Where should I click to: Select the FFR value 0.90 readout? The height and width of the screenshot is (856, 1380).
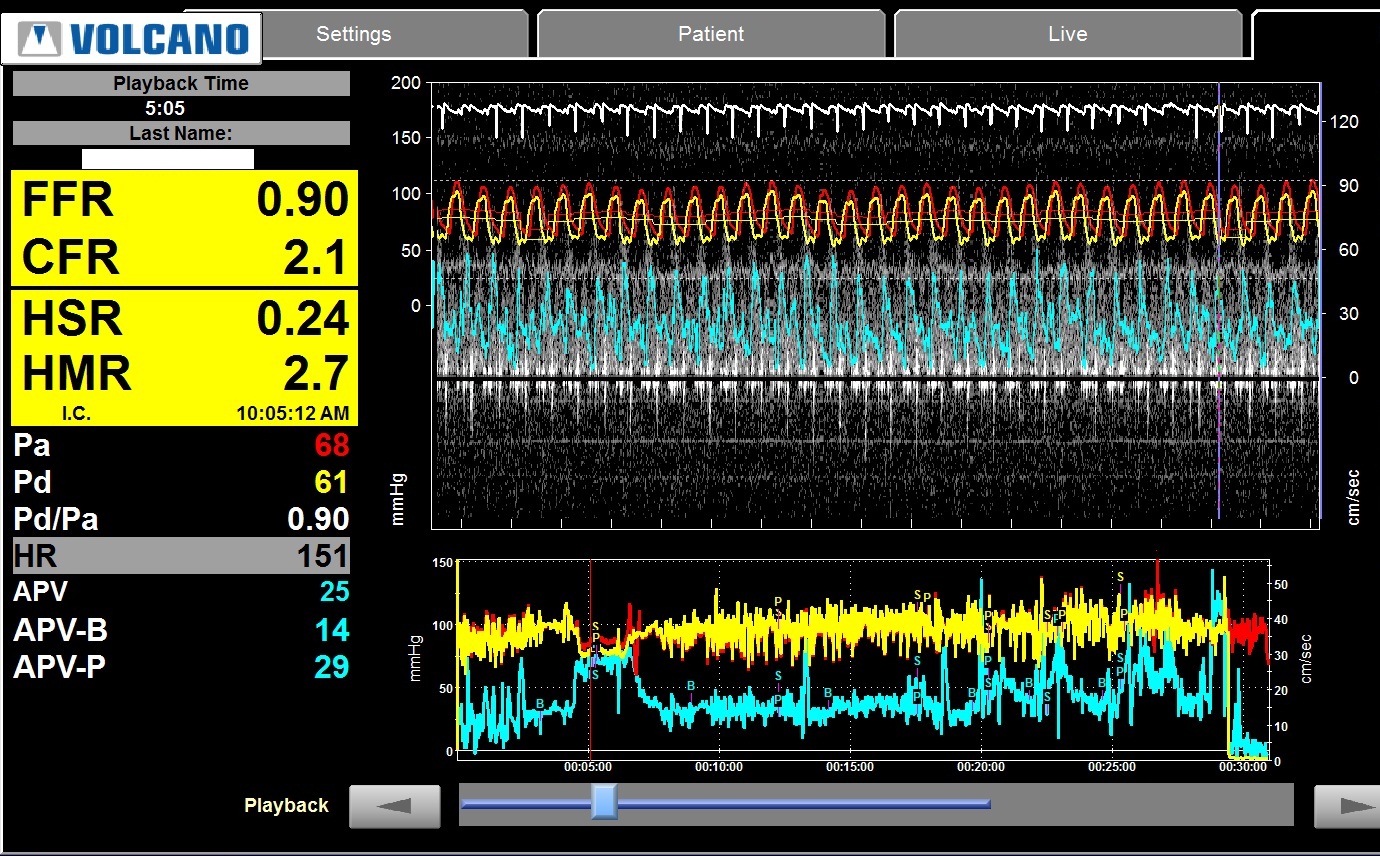pos(301,201)
